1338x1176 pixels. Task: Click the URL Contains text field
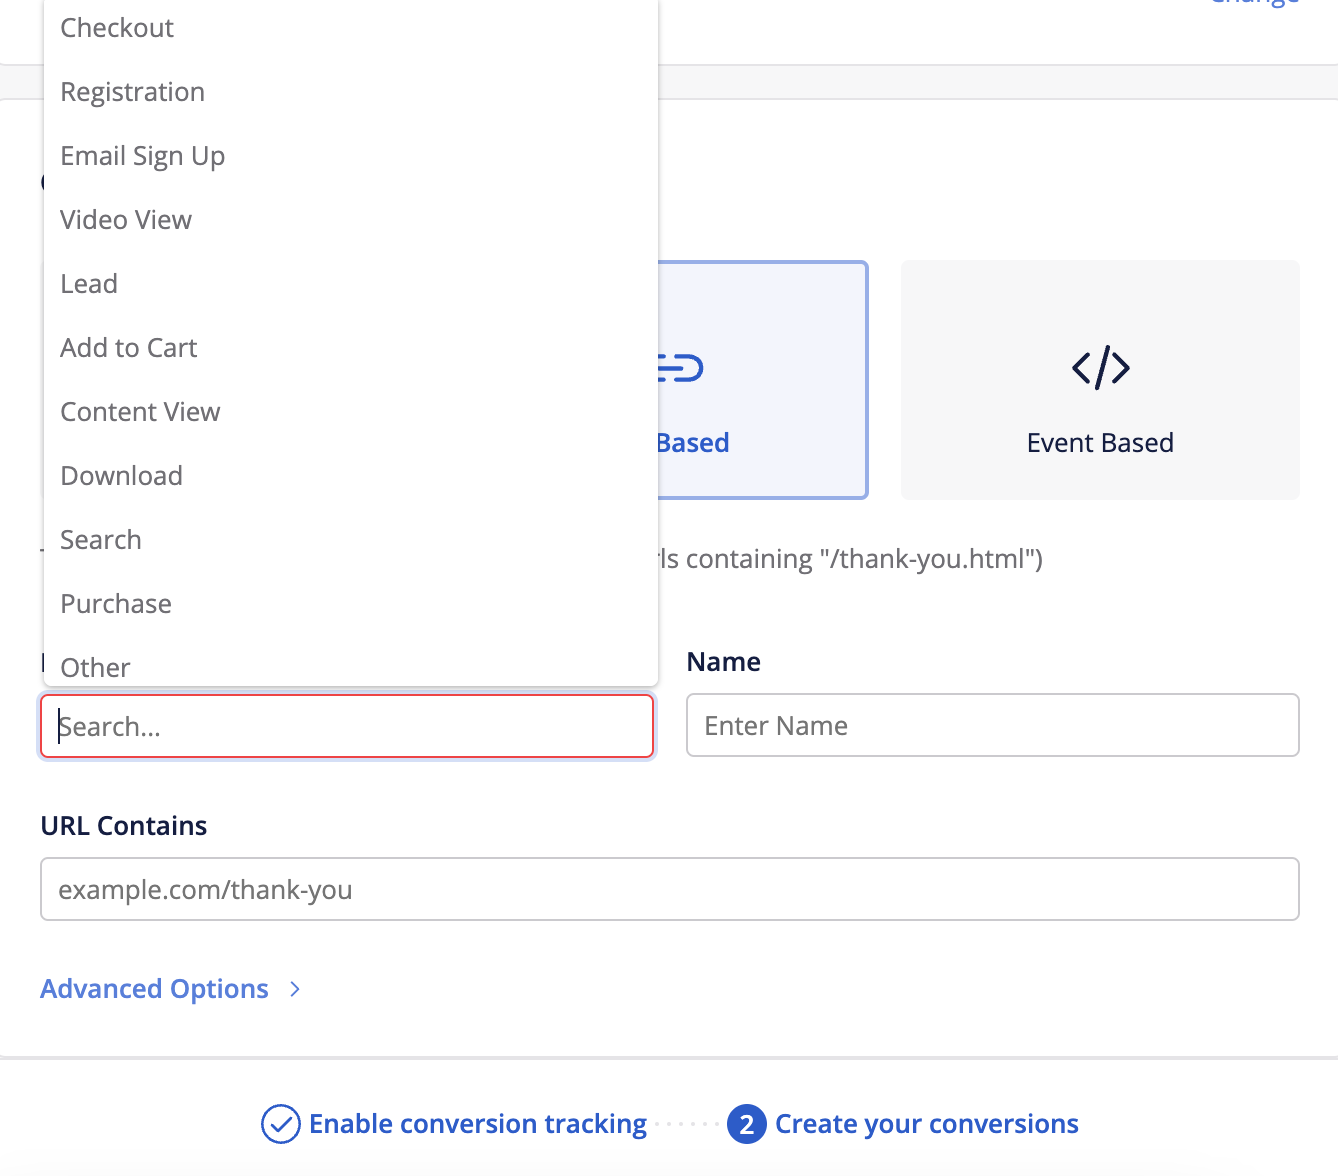point(669,889)
